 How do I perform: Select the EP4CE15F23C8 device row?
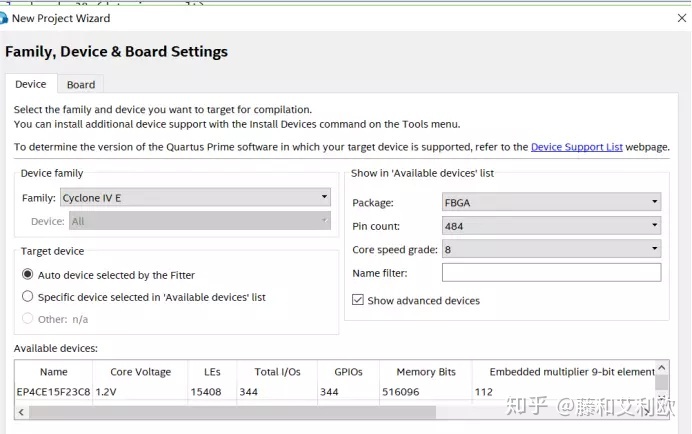pyautogui.click(x=335, y=392)
